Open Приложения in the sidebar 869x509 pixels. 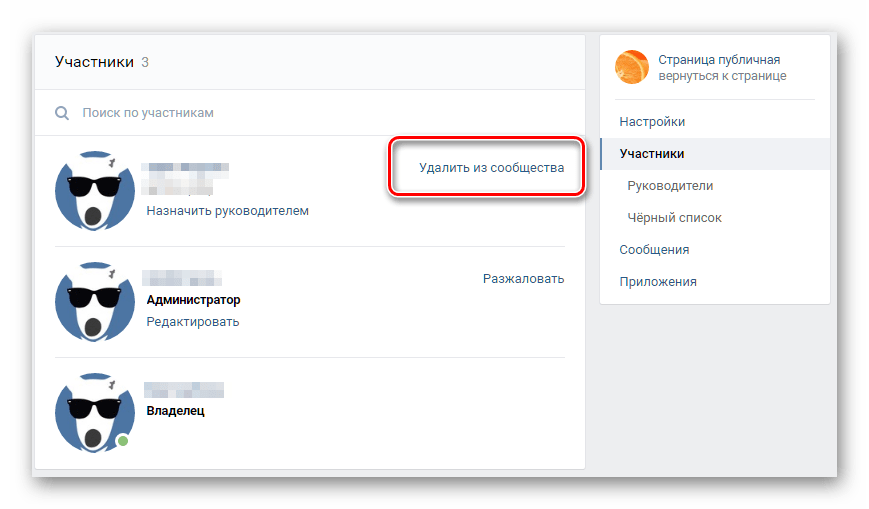pos(657,282)
